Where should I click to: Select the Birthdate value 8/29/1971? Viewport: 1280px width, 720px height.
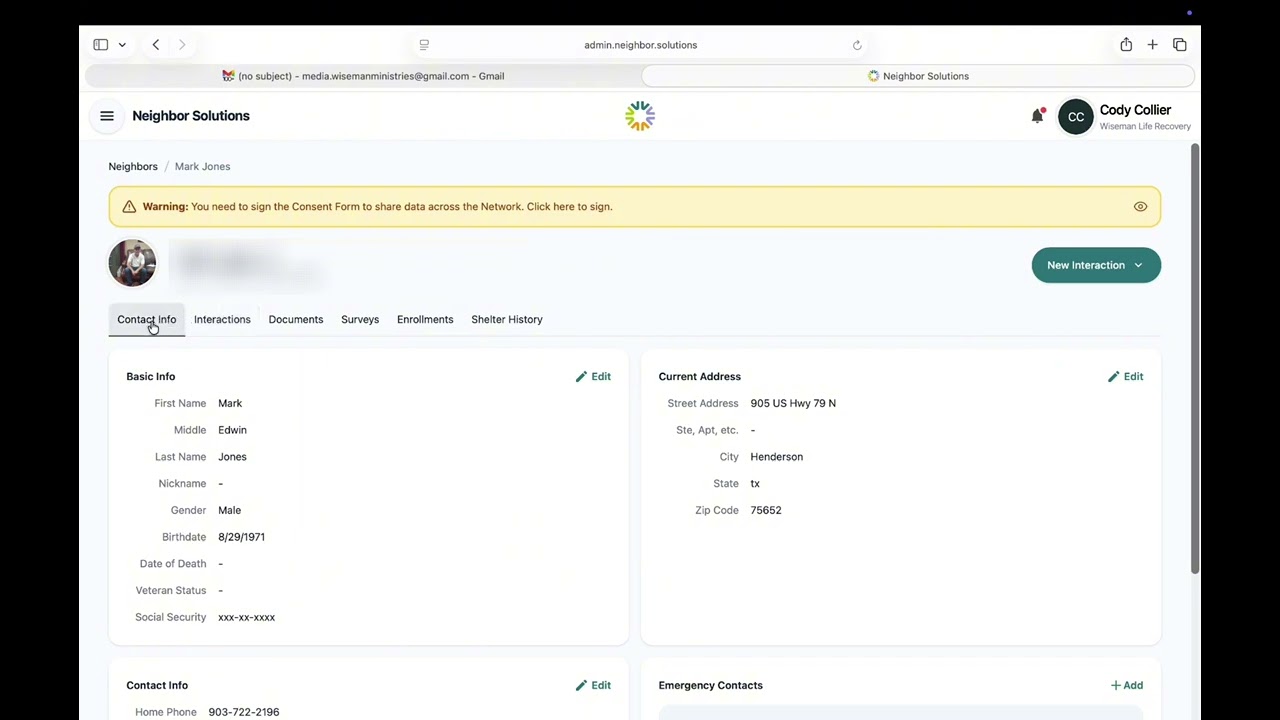point(241,537)
